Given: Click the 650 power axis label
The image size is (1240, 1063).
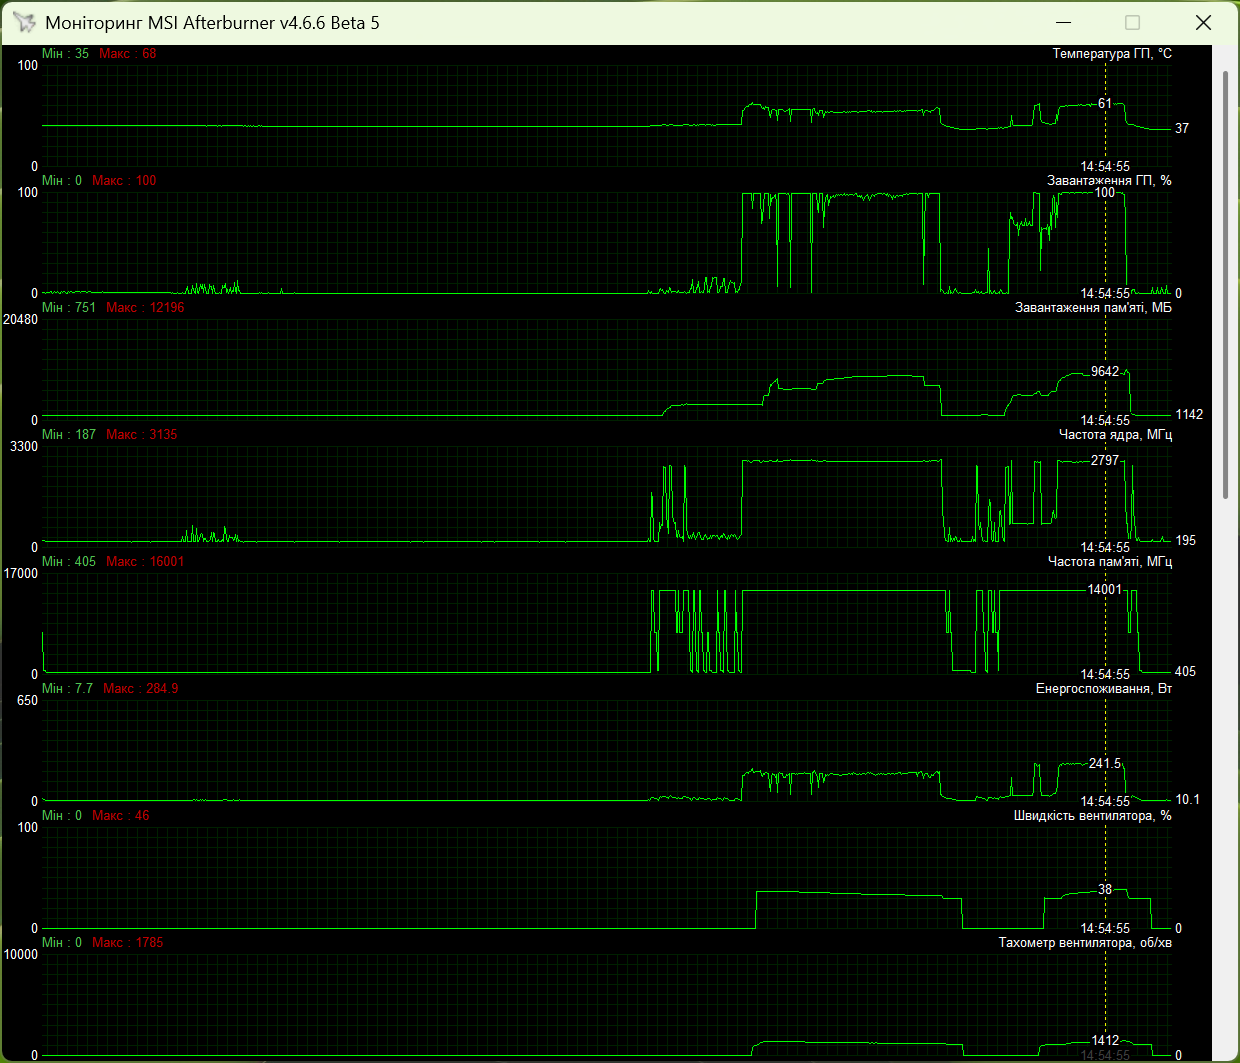Looking at the screenshot, I should pos(27,701).
